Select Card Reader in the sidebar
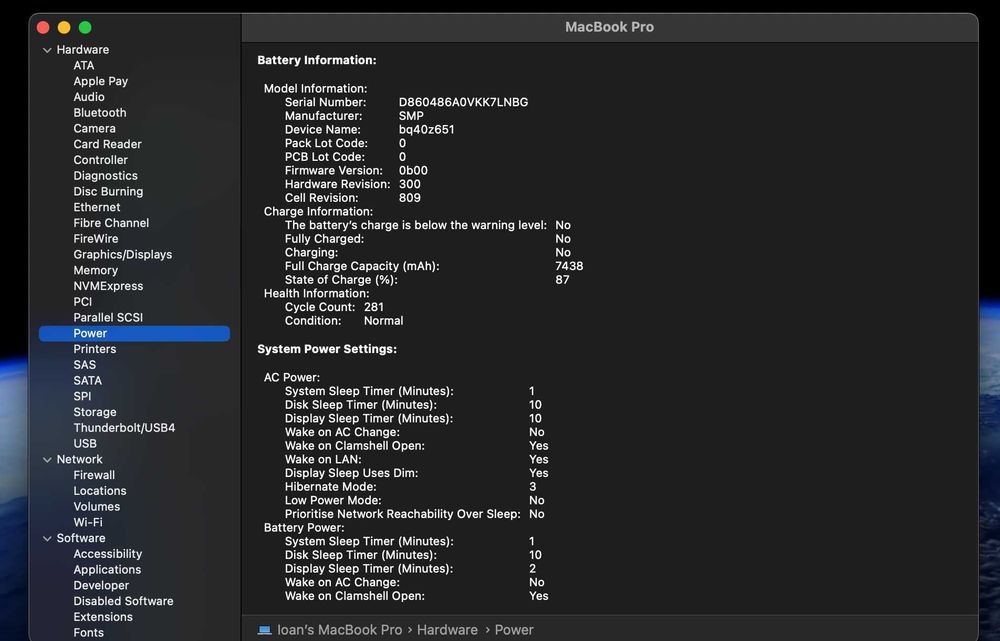Screen dimensions: 1000x641 click(107, 144)
